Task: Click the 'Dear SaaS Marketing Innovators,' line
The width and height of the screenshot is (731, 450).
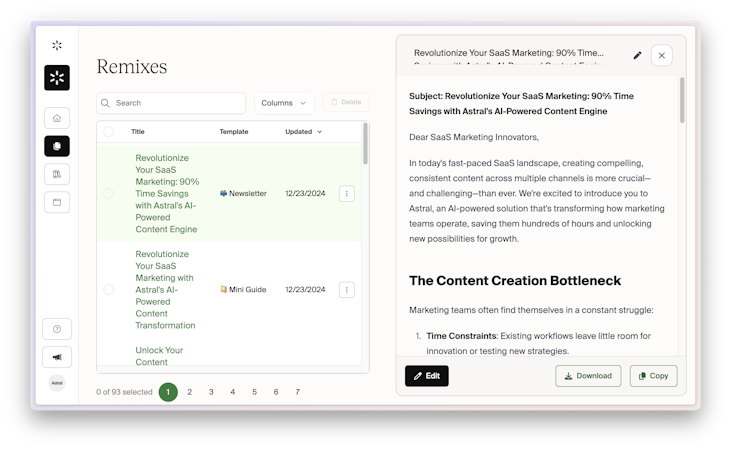Action: click(474, 137)
